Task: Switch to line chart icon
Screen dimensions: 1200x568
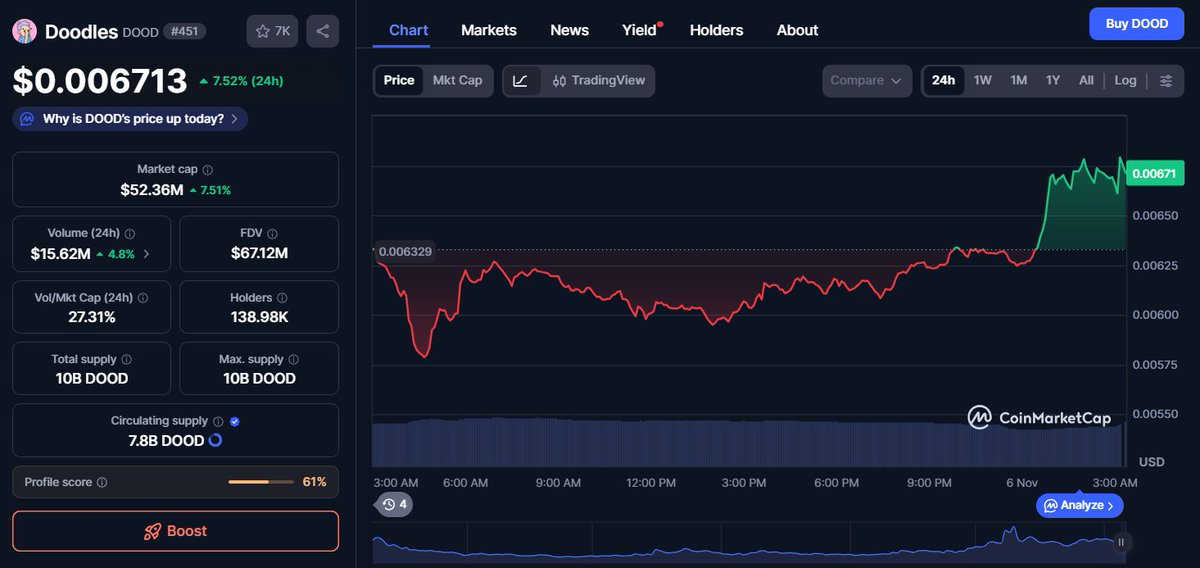Action: pos(520,81)
